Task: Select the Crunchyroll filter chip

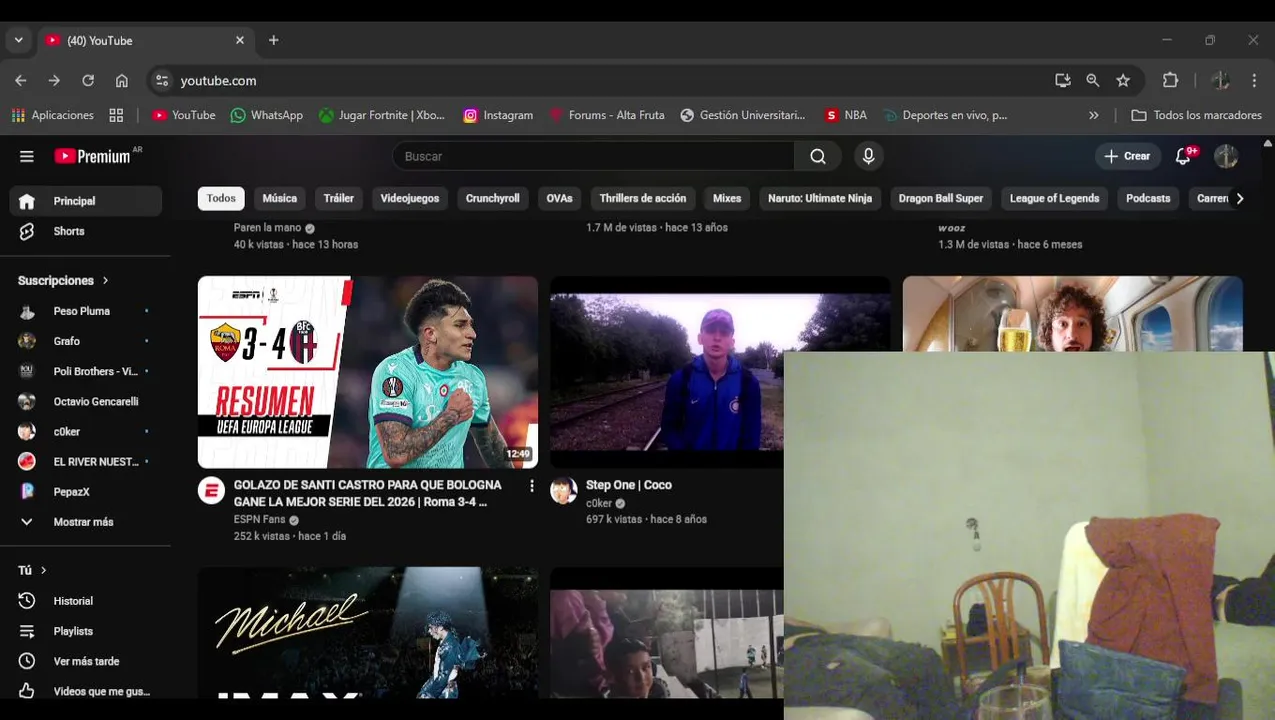Action: 493,198
